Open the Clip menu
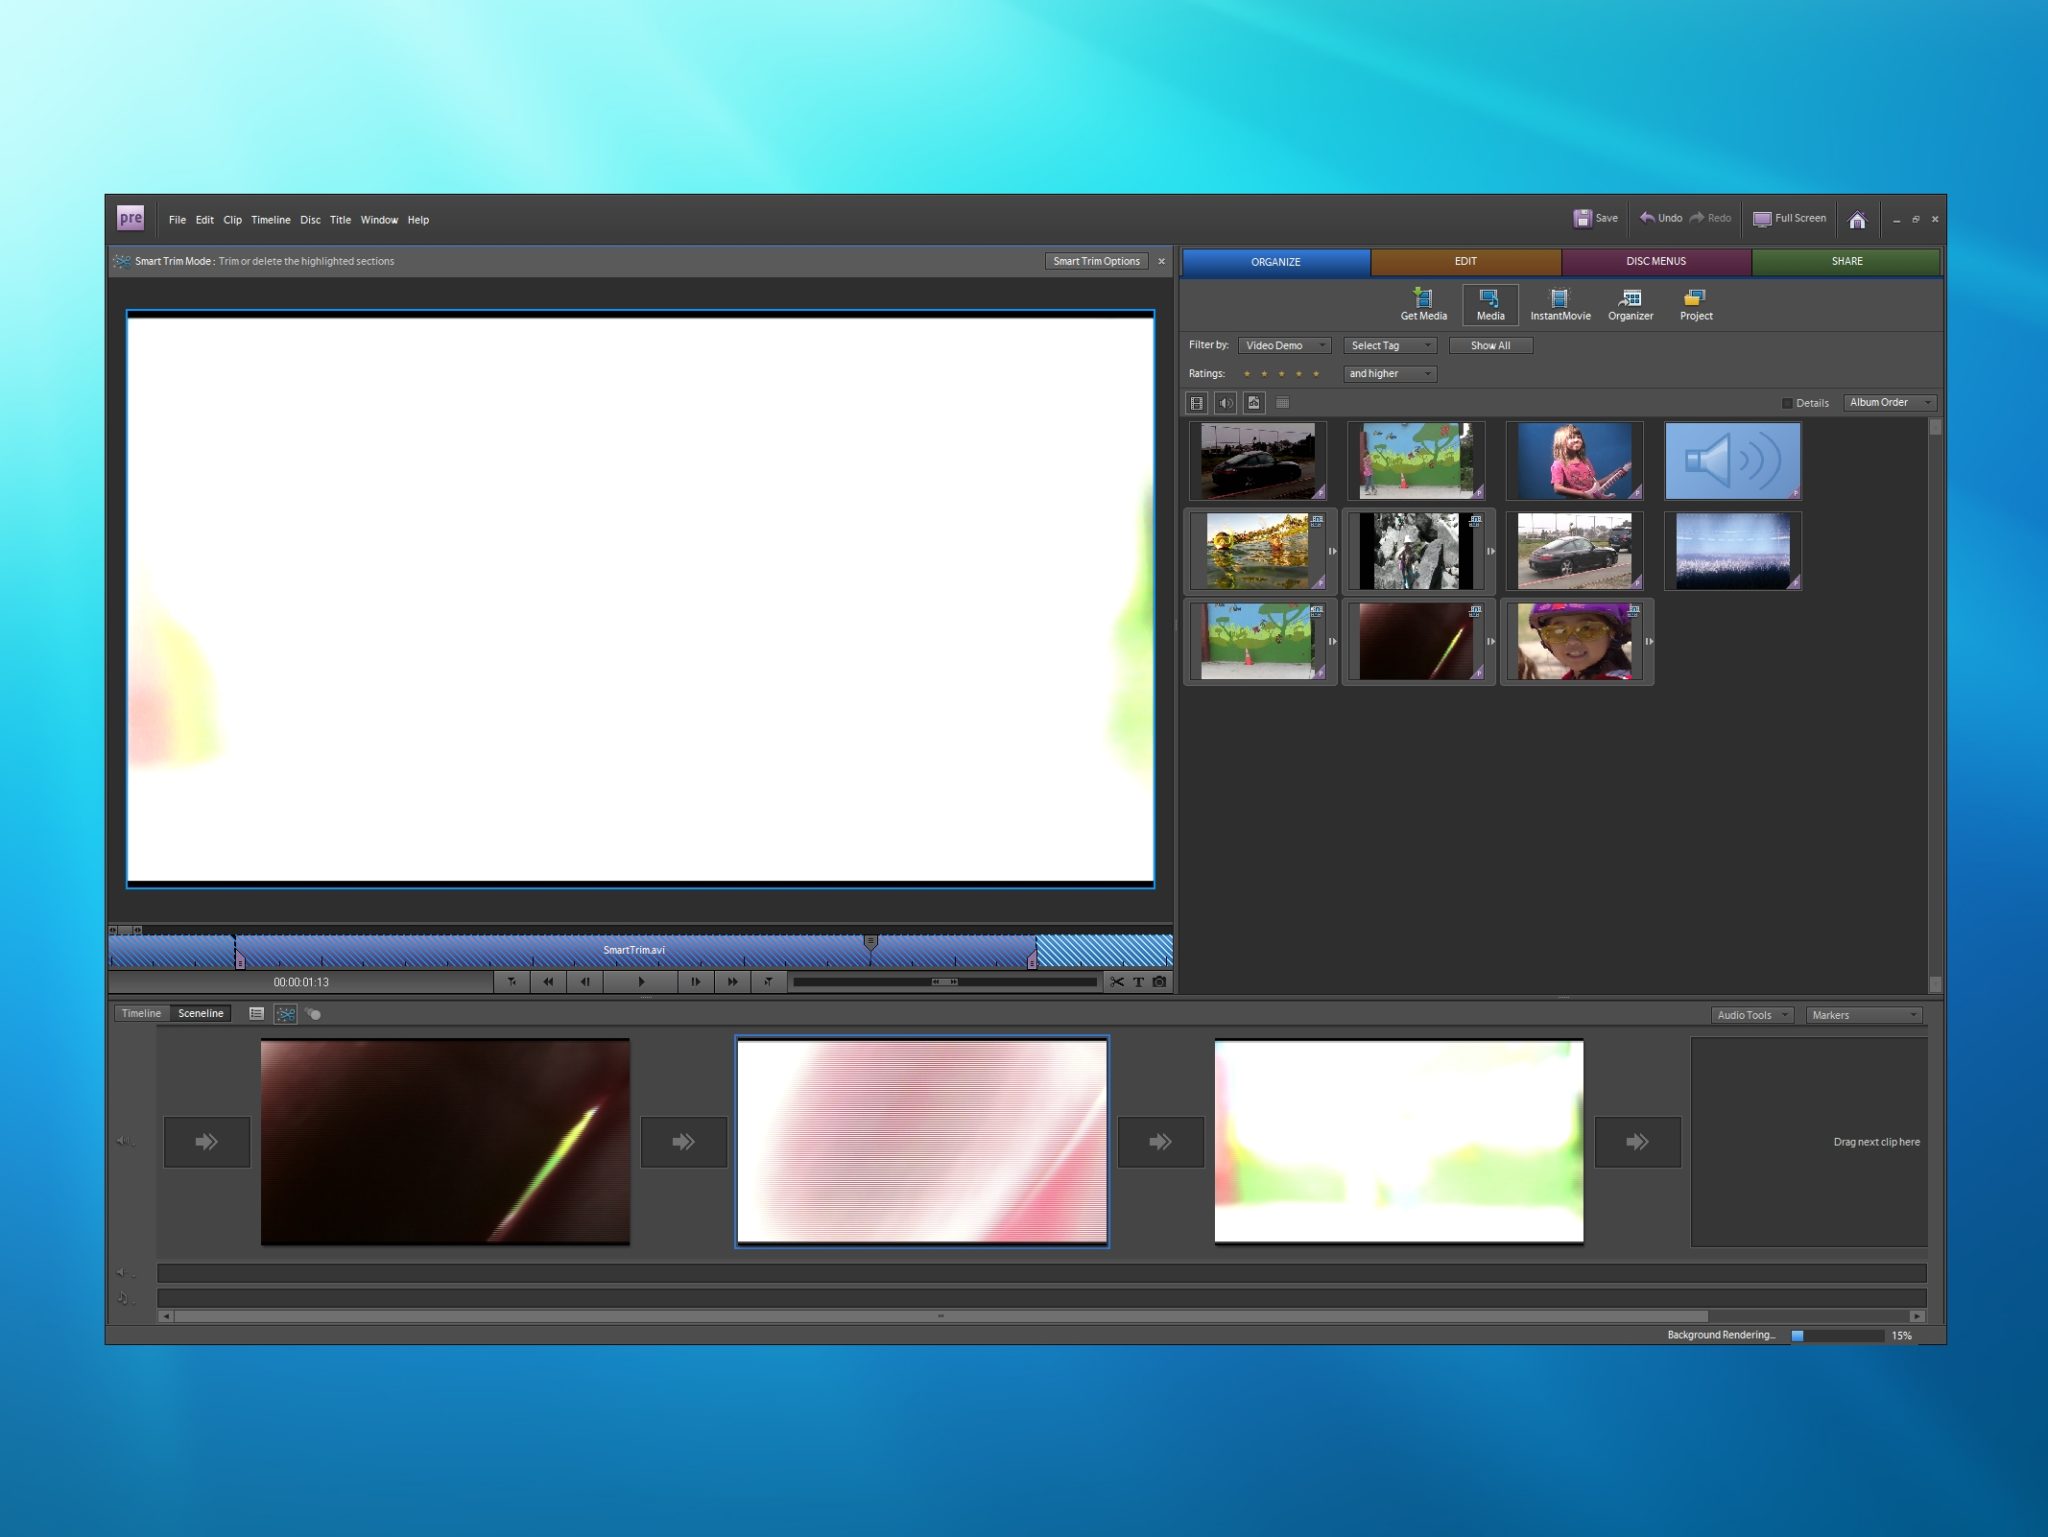Viewport: 2048px width, 1537px height. (x=232, y=220)
